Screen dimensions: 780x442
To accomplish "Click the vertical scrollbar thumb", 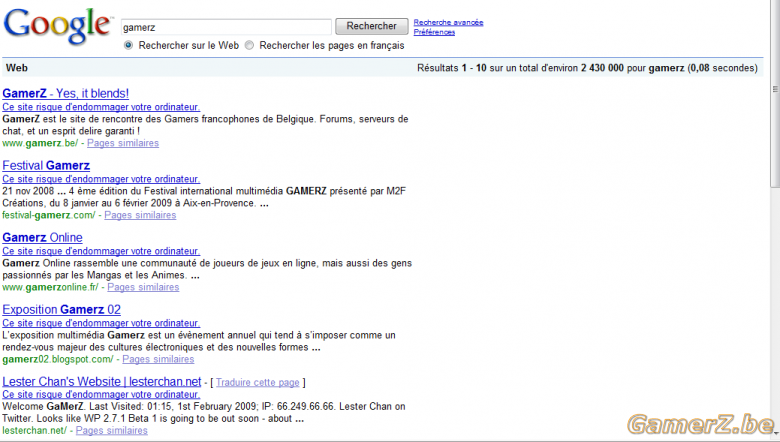I will tap(775, 94).
